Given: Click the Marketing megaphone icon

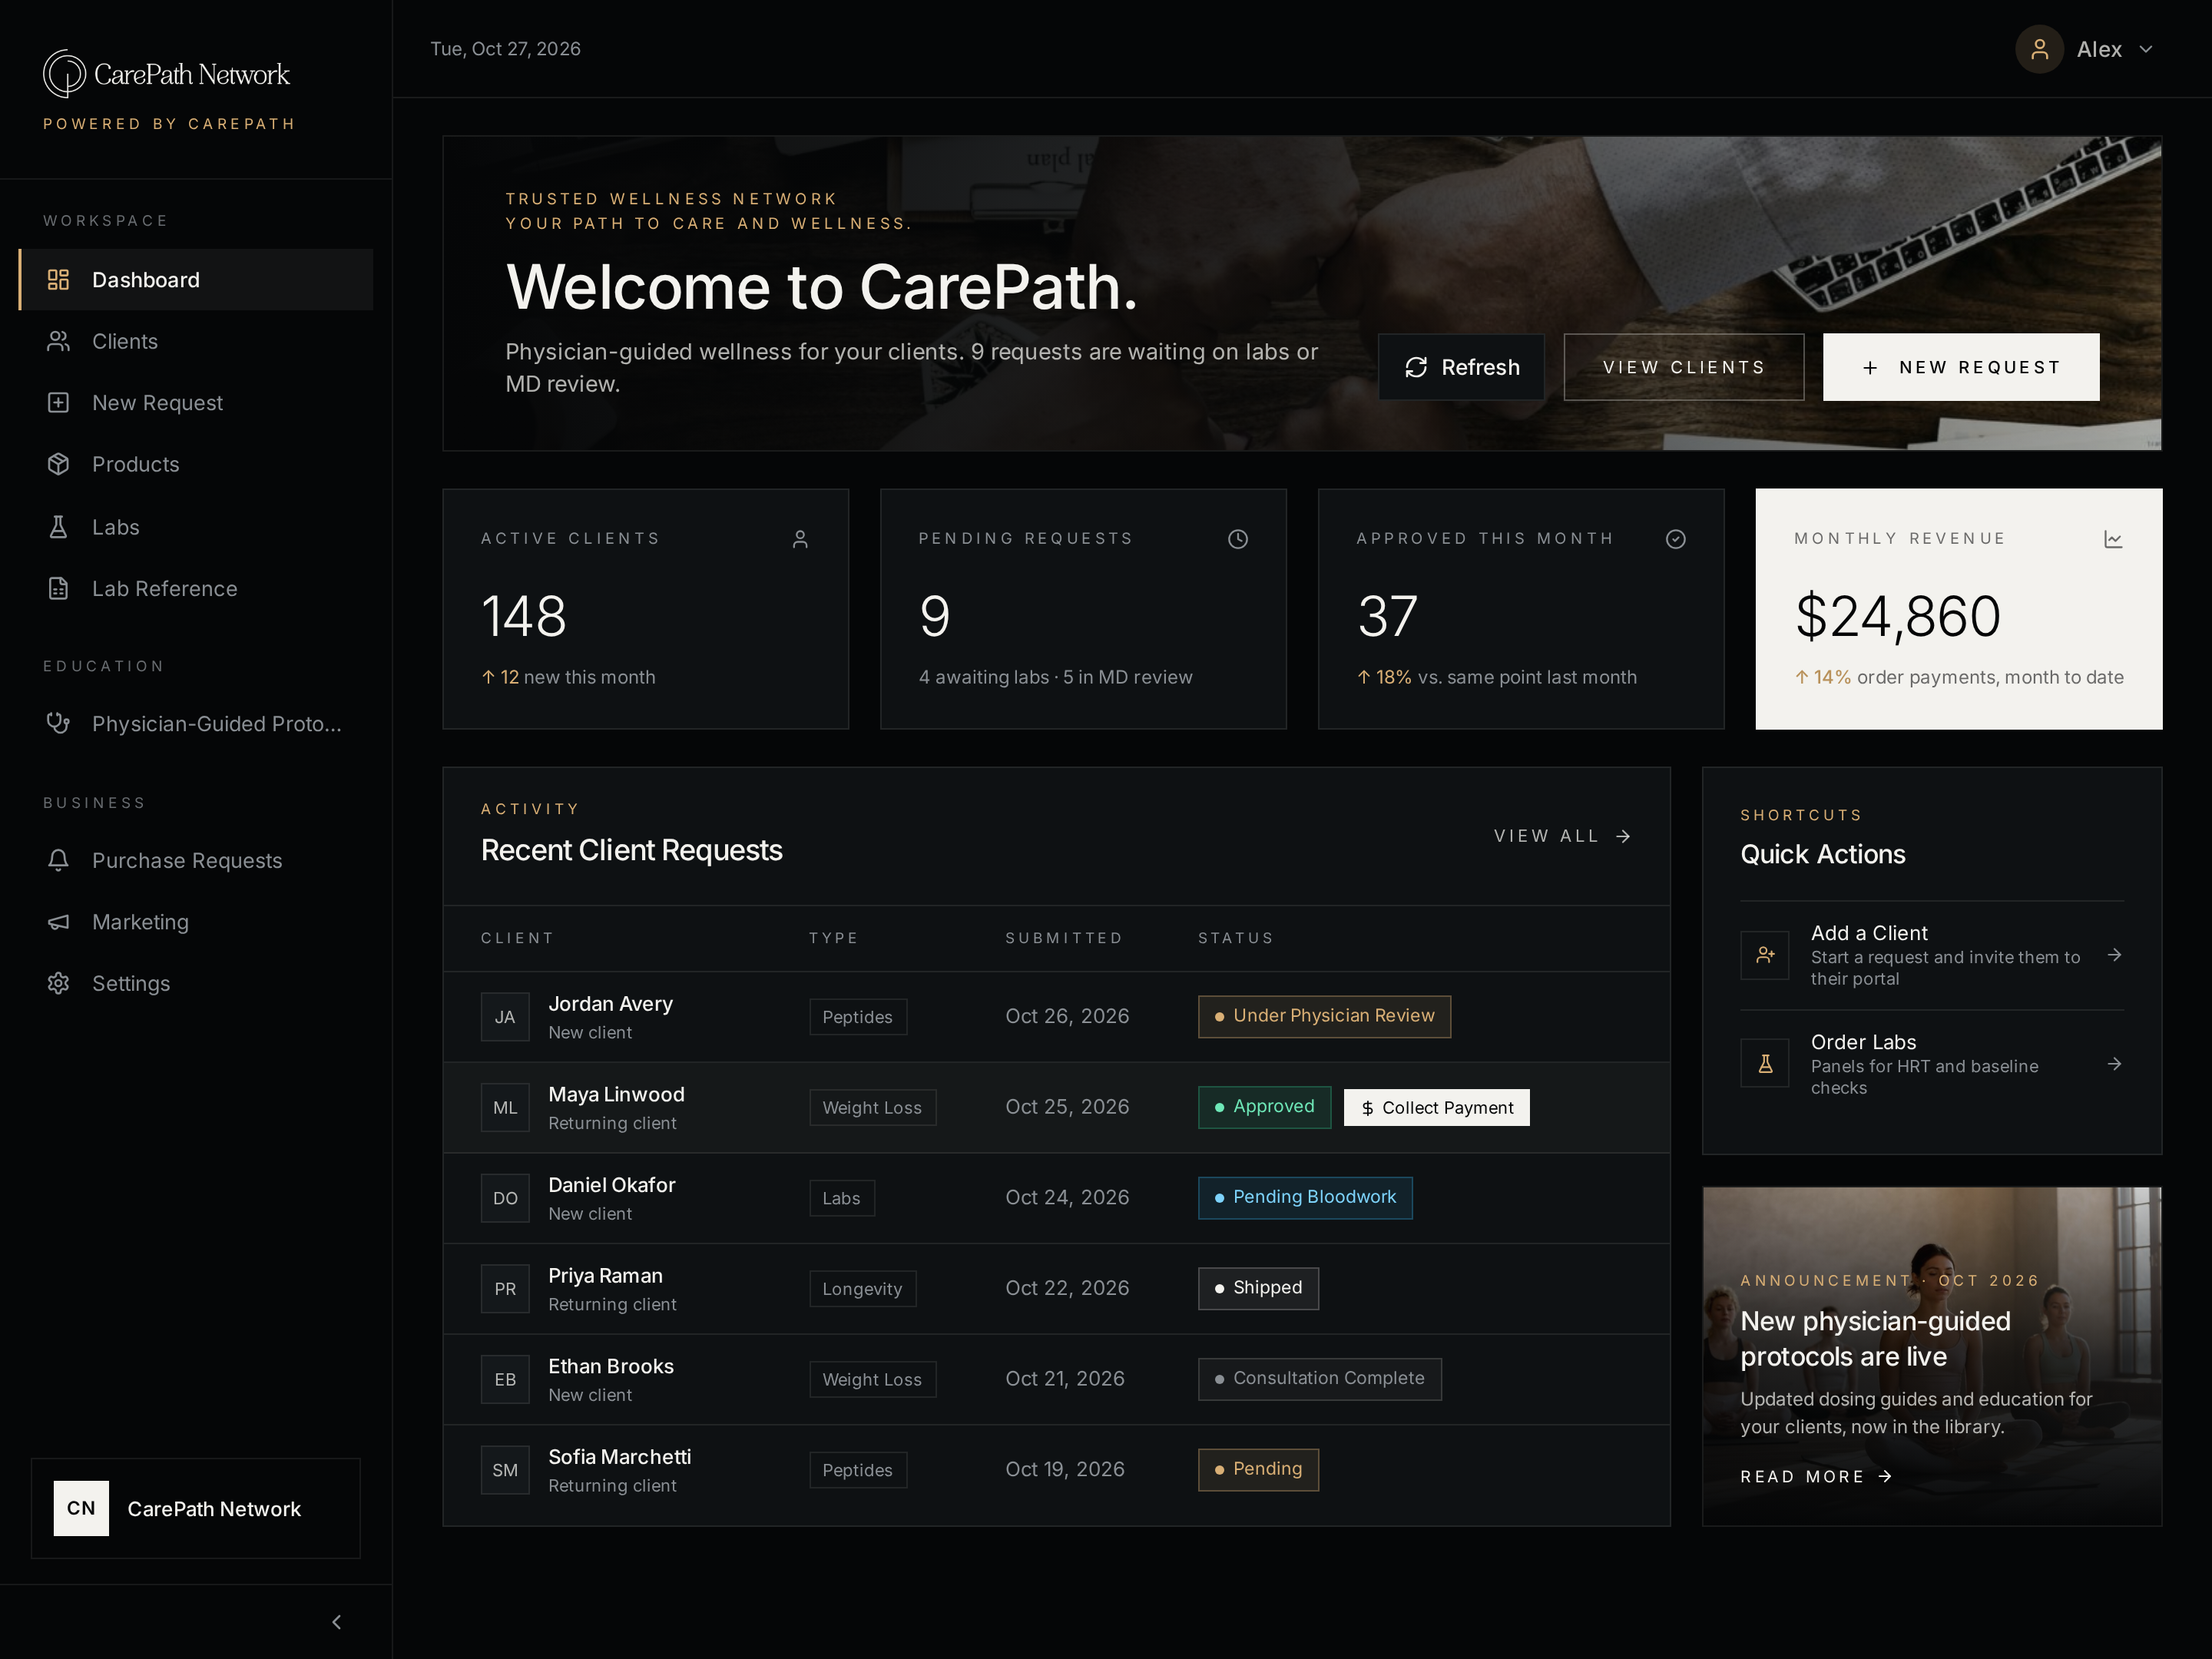Looking at the screenshot, I should coord(58,922).
